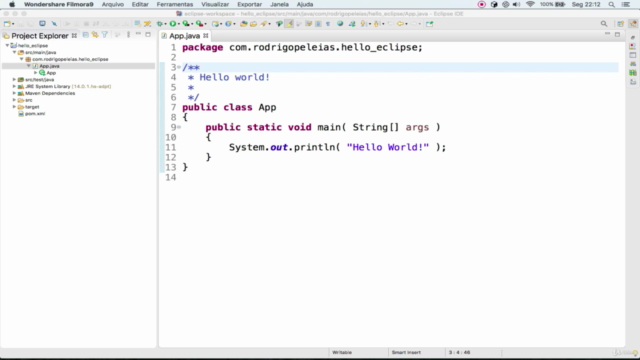Click the Writable status bar entry
Image resolution: width=640 pixels, height=360 pixels.
pyautogui.click(x=342, y=352)
